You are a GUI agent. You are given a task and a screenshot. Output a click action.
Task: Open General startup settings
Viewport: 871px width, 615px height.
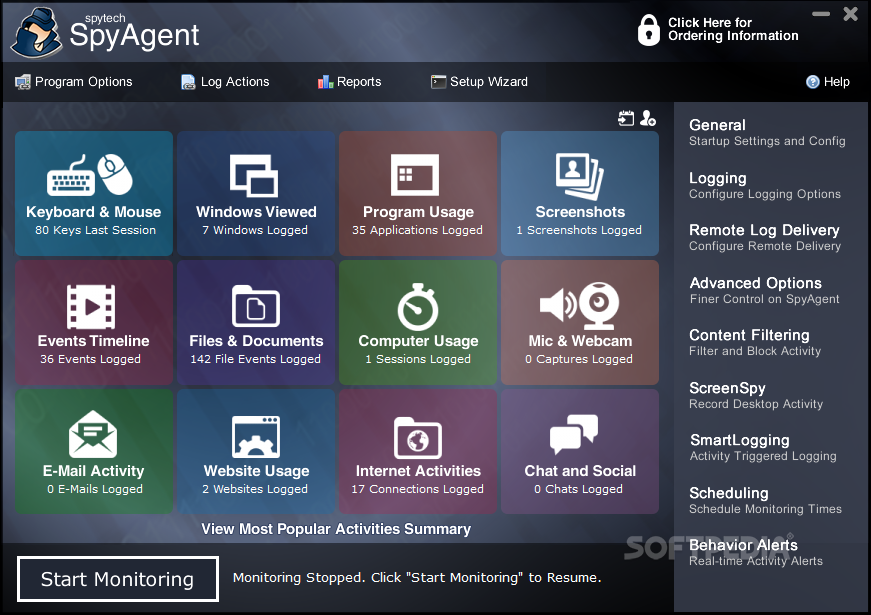click(767, 132)
